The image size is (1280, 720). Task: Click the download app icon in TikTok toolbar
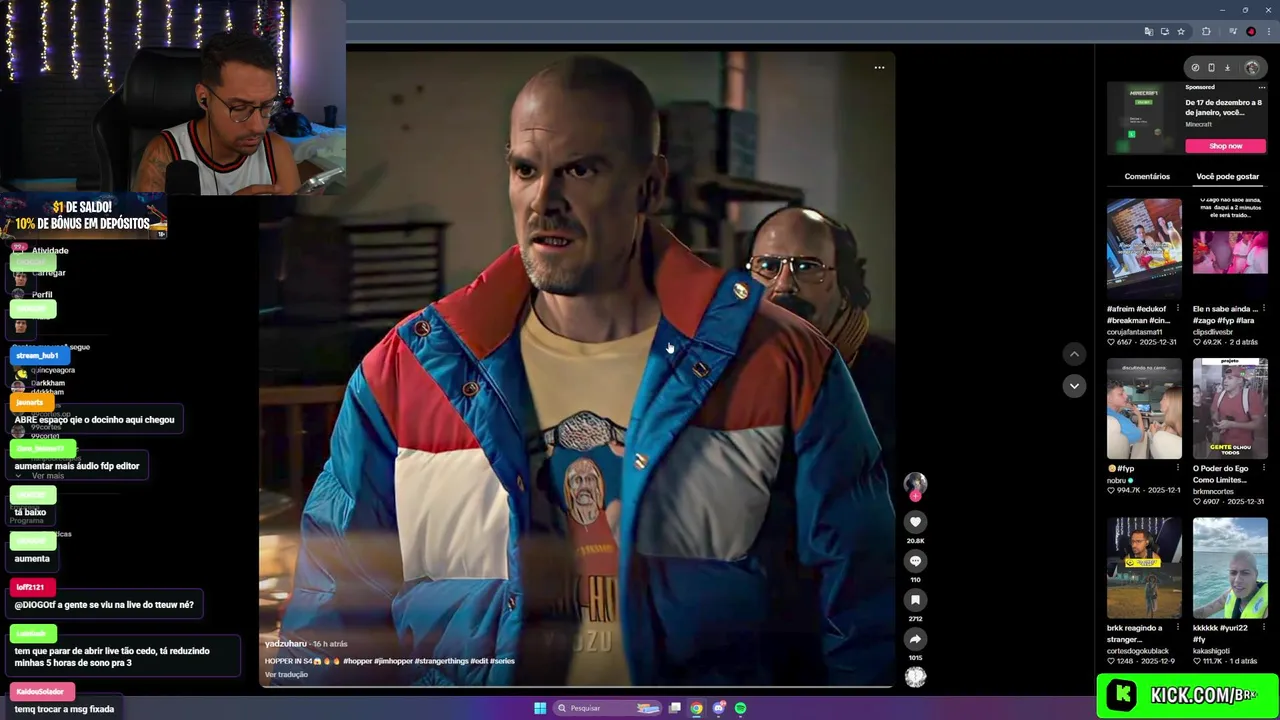click(1227, 68)
